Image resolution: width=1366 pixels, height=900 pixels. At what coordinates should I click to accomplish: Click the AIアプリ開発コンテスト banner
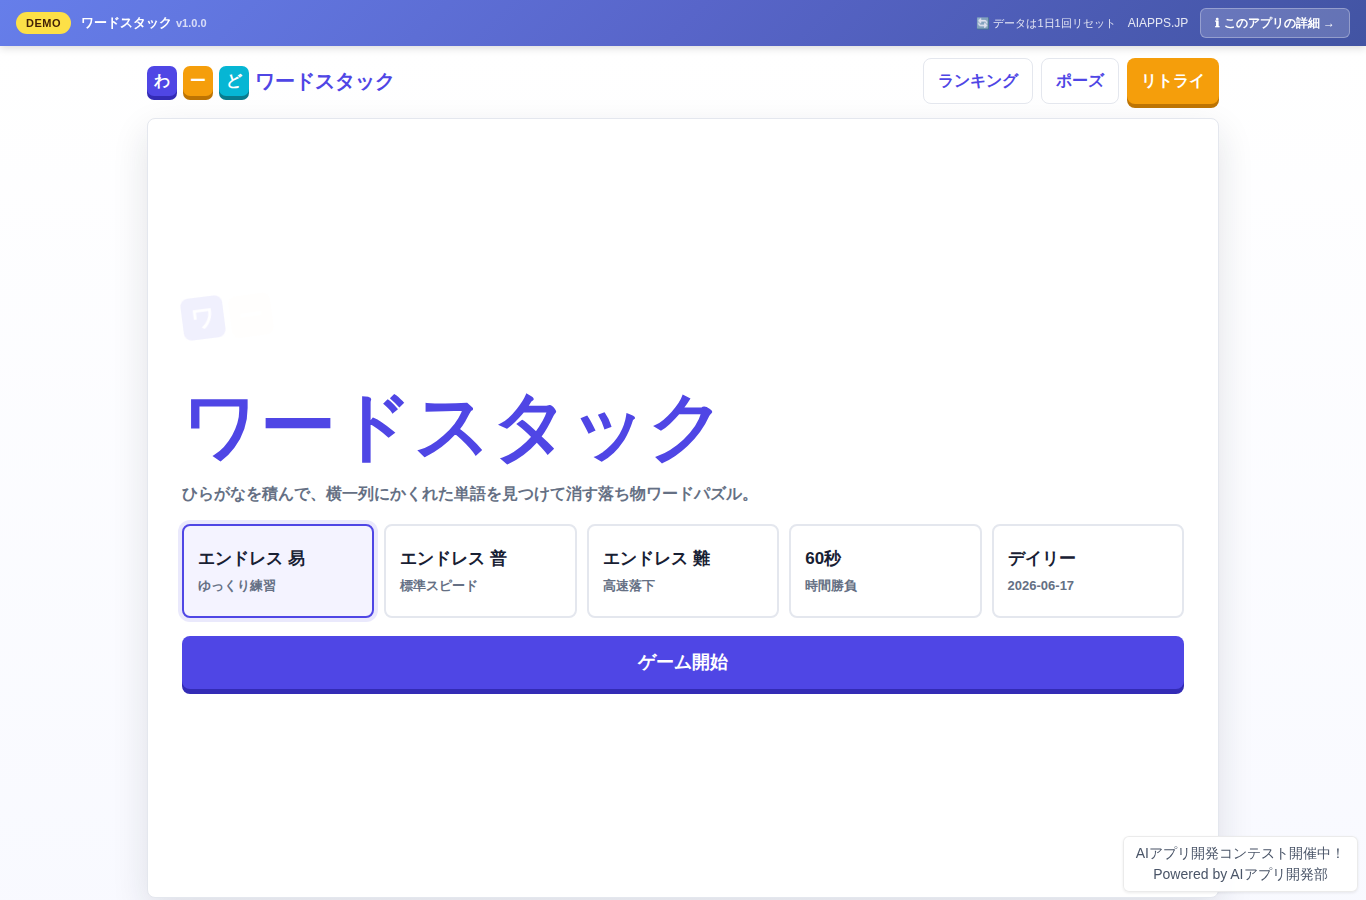pos(1240,864)
